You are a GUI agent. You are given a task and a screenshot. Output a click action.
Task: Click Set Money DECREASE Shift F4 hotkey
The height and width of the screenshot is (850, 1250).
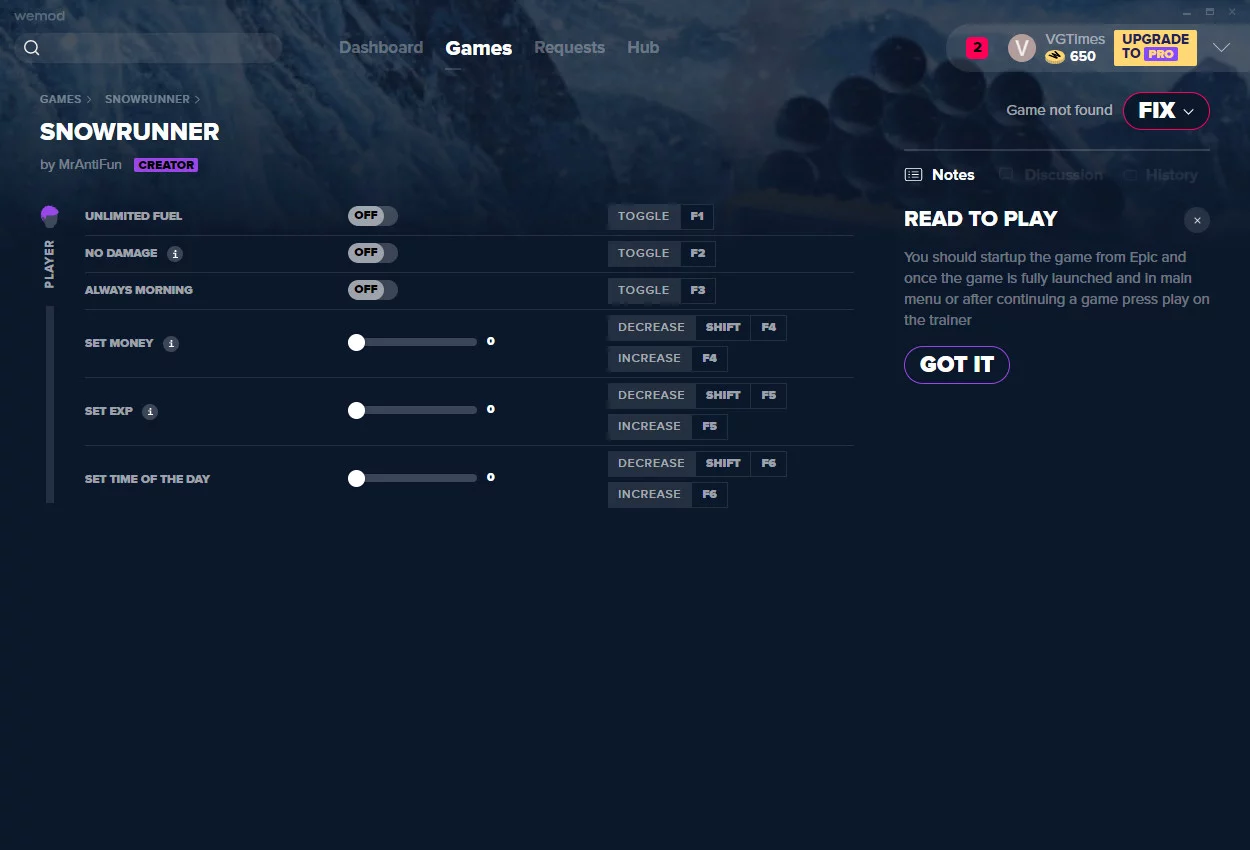[x=697, y=328]
